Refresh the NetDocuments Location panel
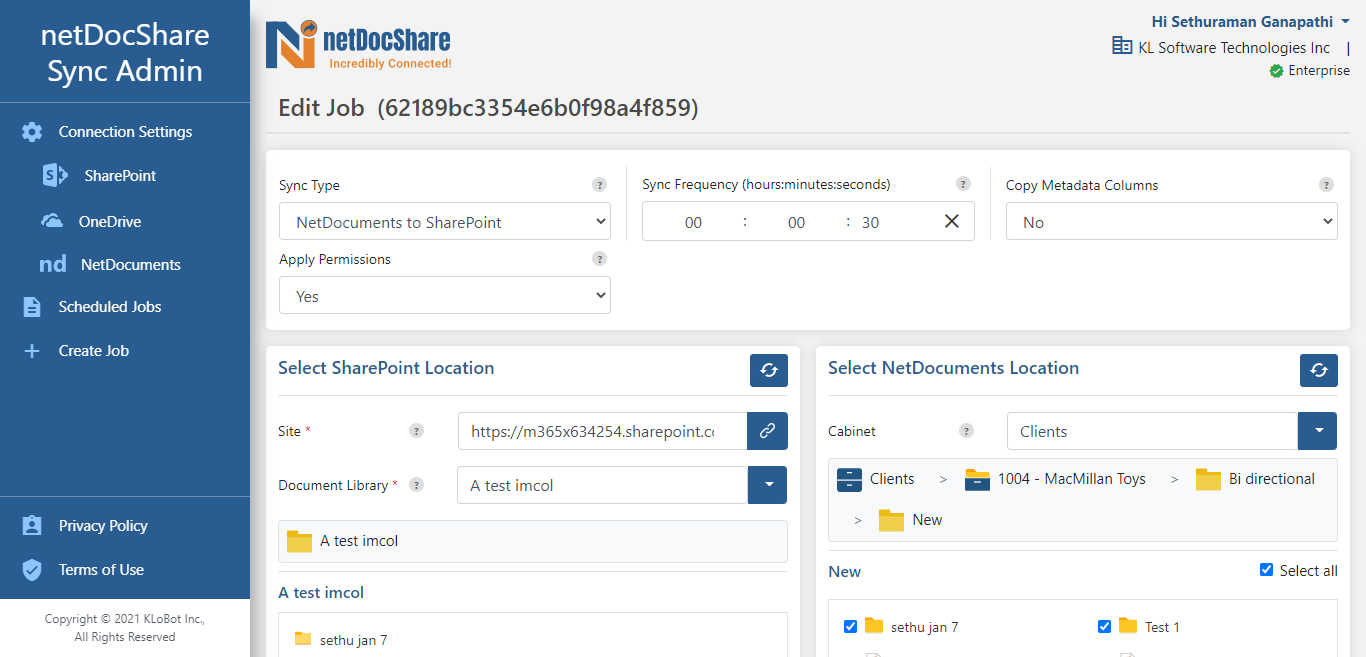 (x=1319, y=370)
